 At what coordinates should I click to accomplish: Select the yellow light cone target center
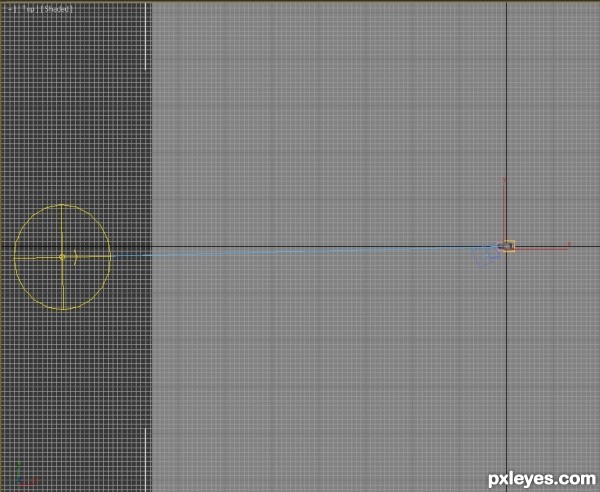(x=62, y=257)
